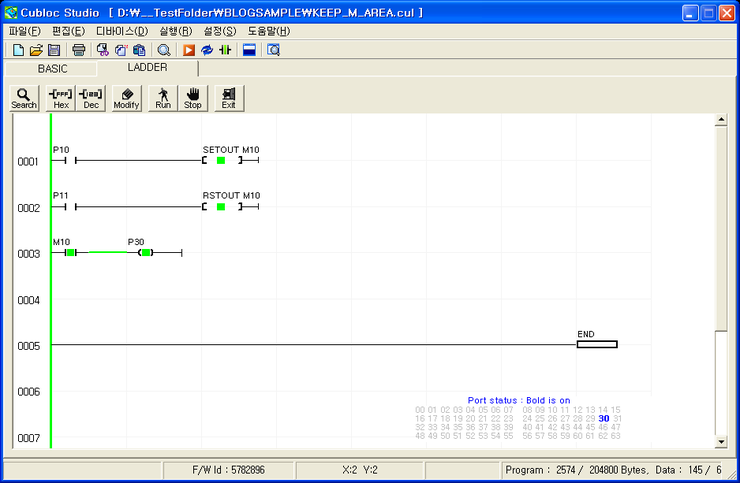Toggle Dec display mode
This screenshot has height=483, width=740.
[91, 98]
